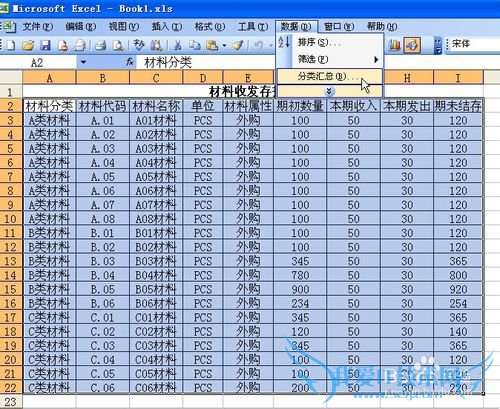Close the open 数据 (Data) menu
The height and width of the screenshot is (409, 500).
click(296, 27)
